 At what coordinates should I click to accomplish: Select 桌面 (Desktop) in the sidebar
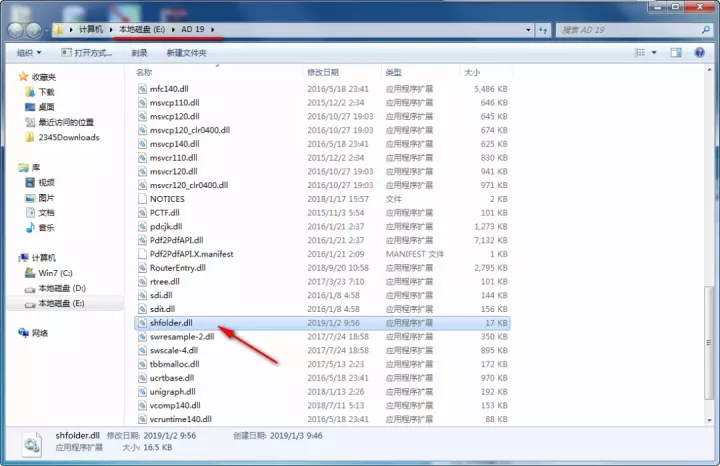click(x=46, y=107)
